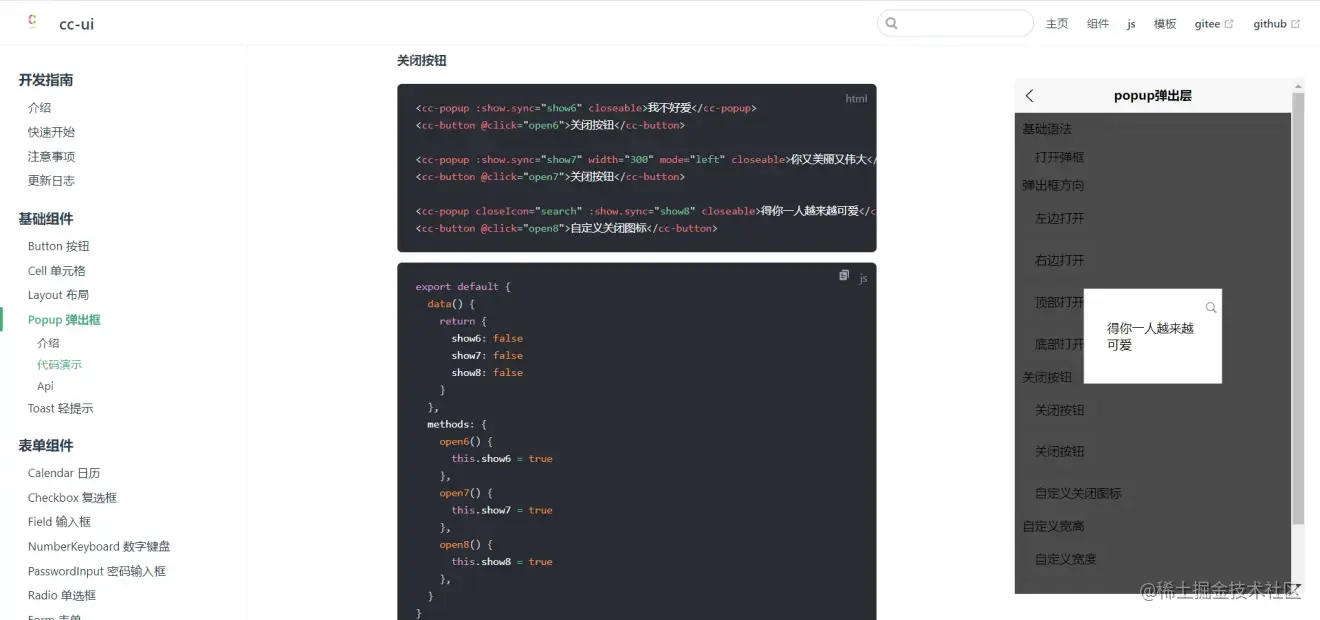The width and height of the screenshot is (1320, 620).
Task: Click the search magnifier in the top search bar
Action: 891,22
